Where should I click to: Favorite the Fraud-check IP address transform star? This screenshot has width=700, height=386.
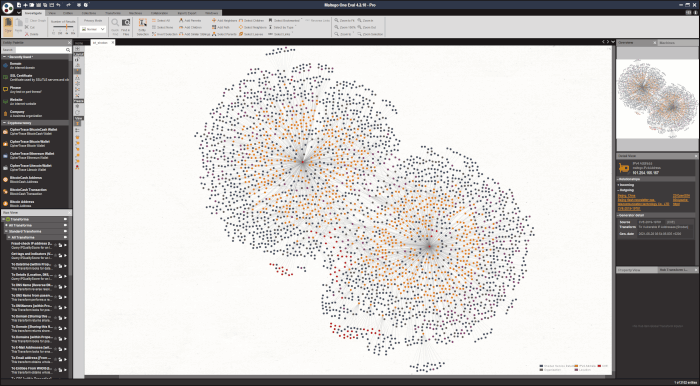[x=55, y=245]
